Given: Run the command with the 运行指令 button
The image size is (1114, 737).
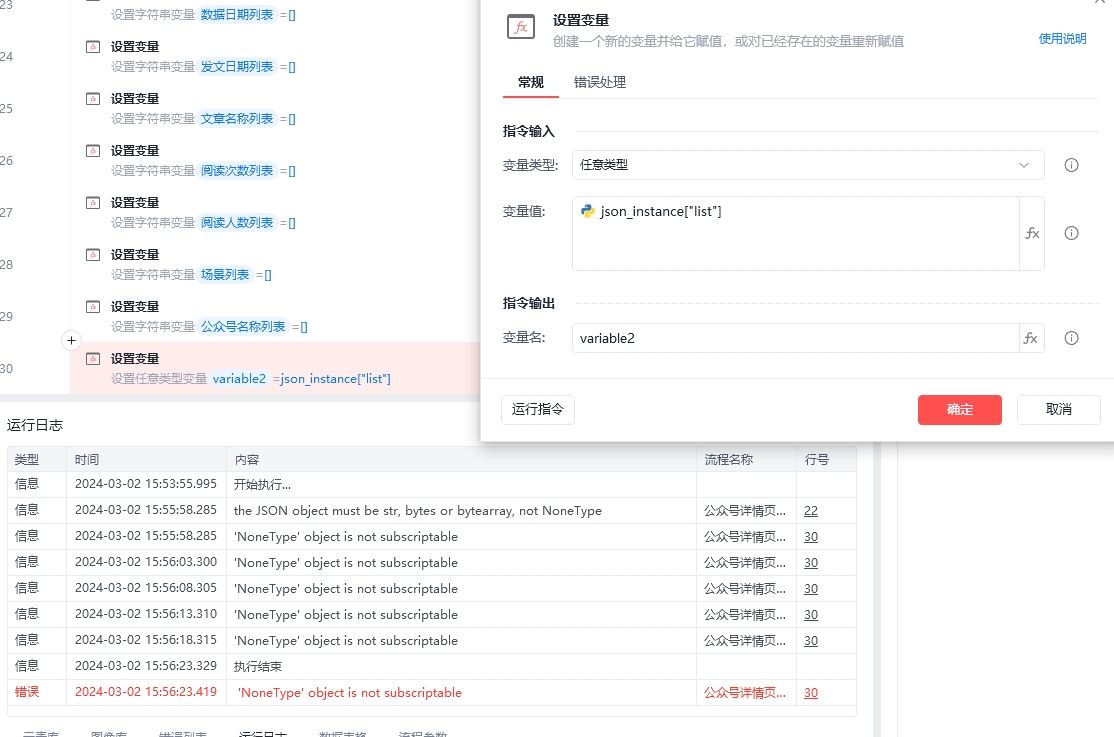Looking at the screenshot, I should pyautogui.click(x=538, y=409).
